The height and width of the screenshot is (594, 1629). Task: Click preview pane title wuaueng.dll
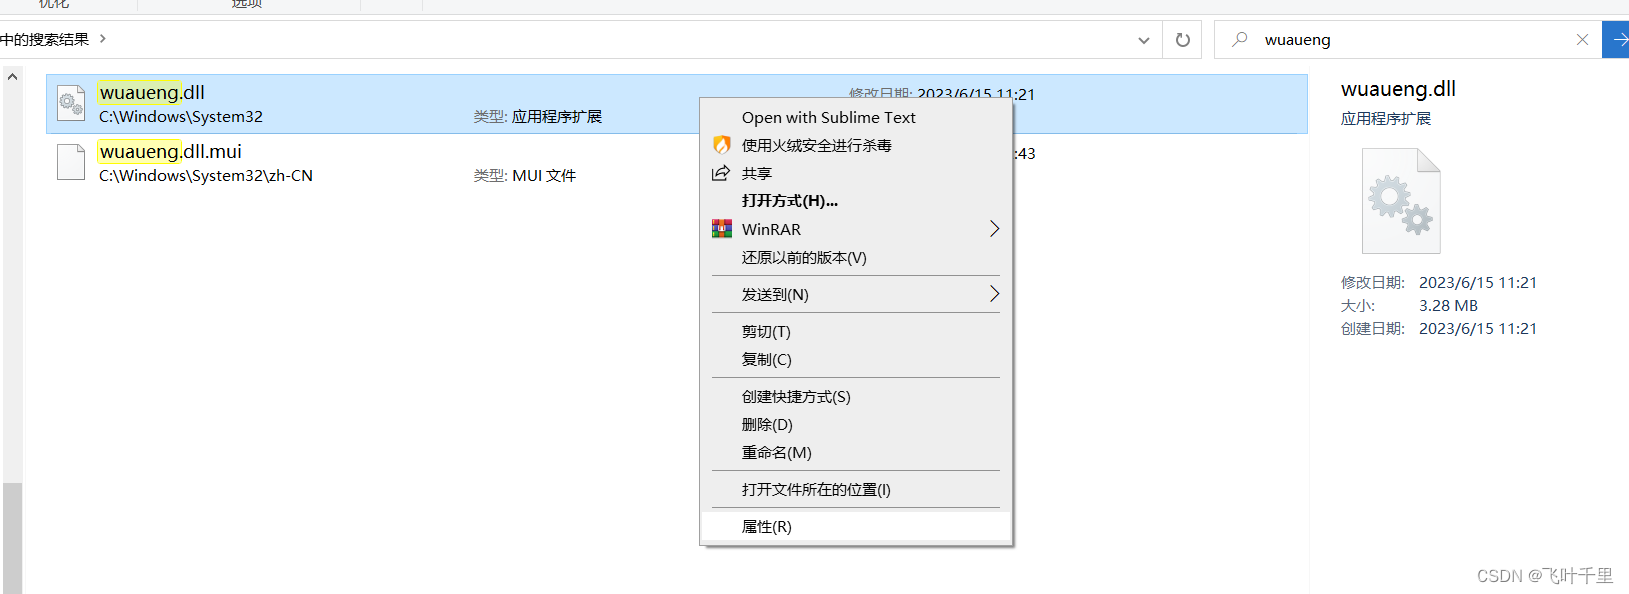click(x=1398, y=88)
